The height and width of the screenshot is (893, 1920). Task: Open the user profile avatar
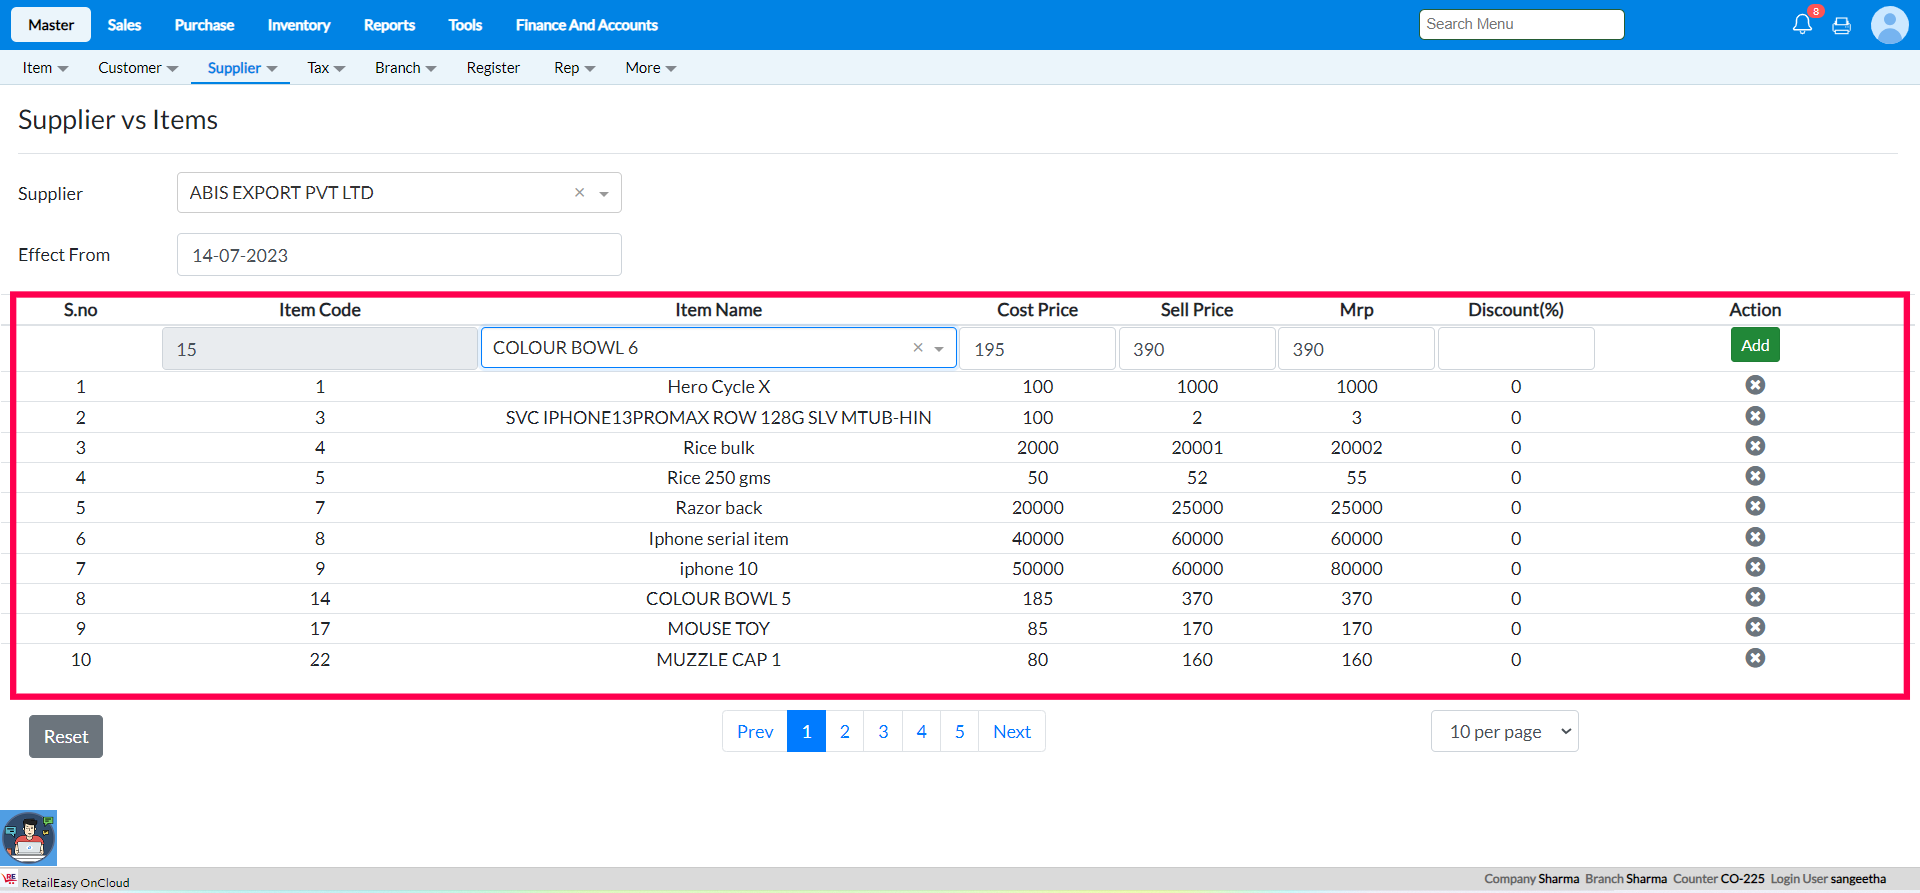point(1889,25)
